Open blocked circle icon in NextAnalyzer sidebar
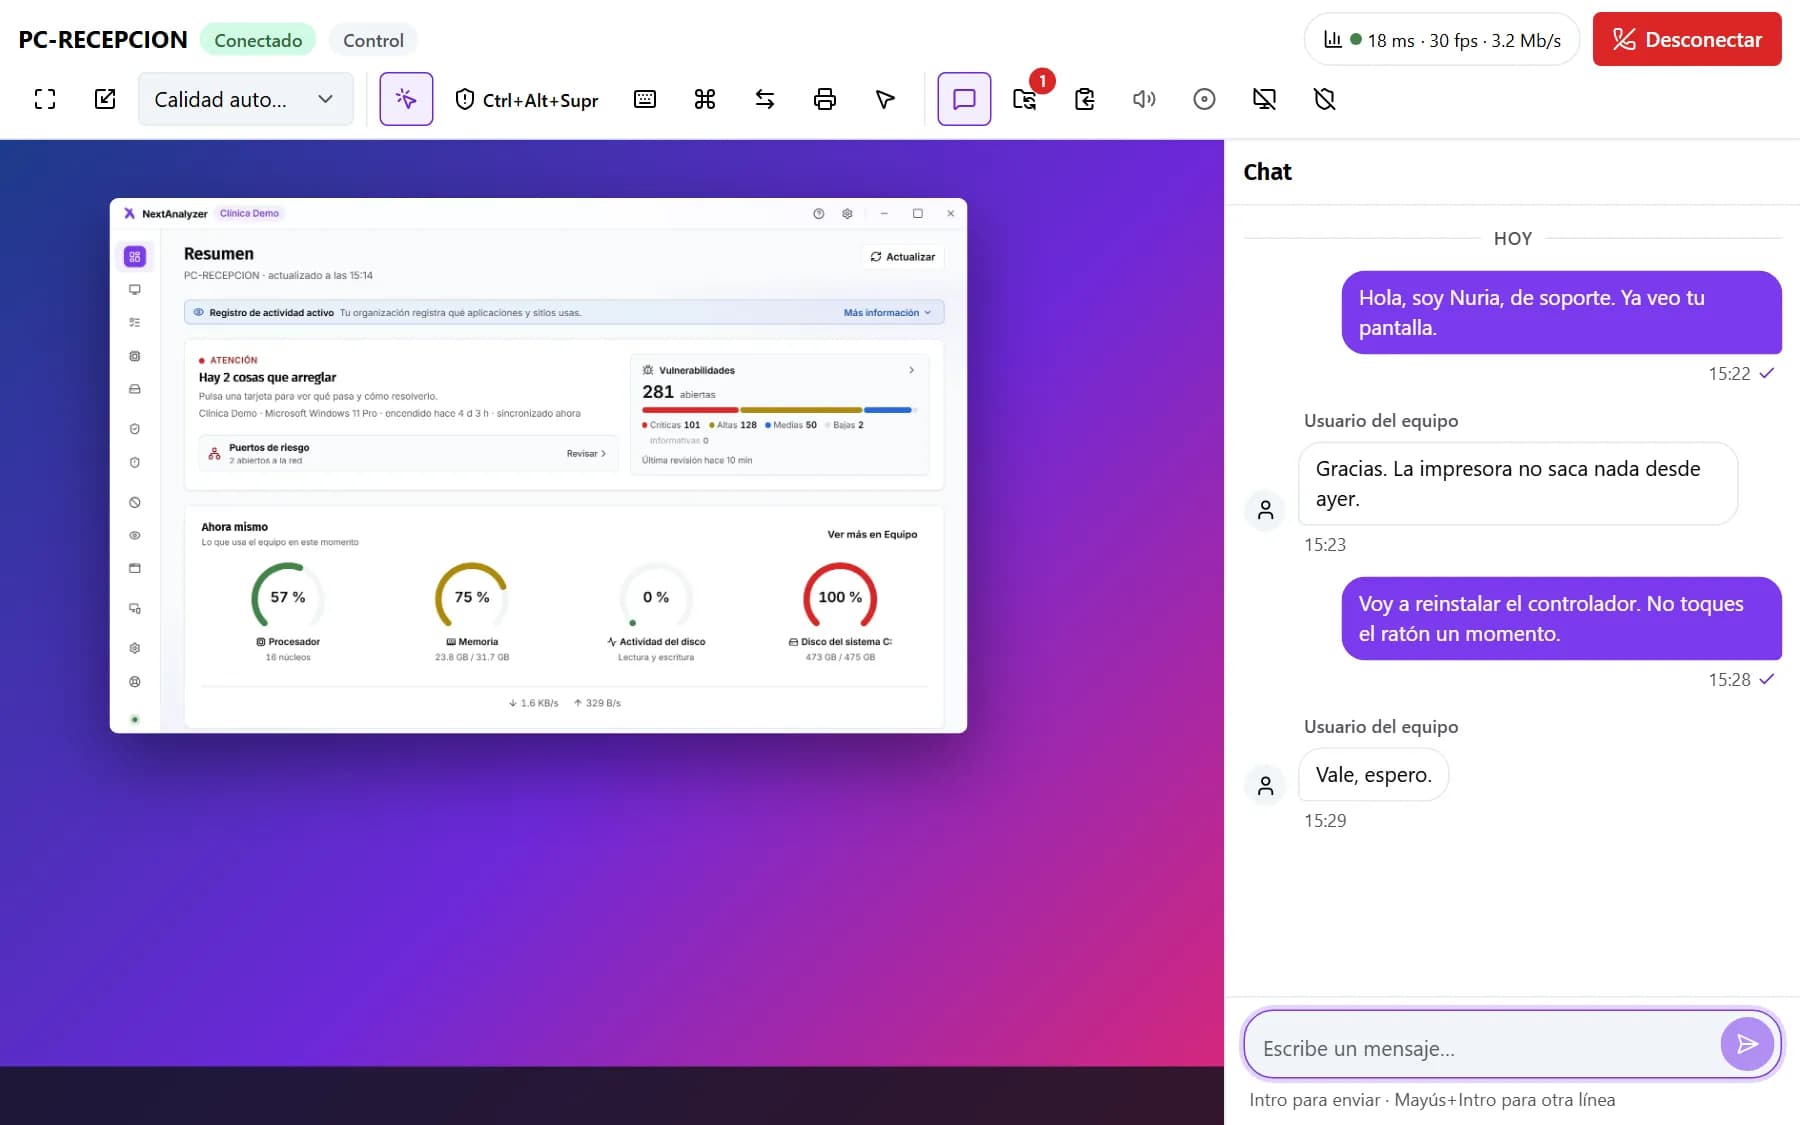This screenshot has height=1125, width=1800. pyautogui.click(x=135, y=503)
